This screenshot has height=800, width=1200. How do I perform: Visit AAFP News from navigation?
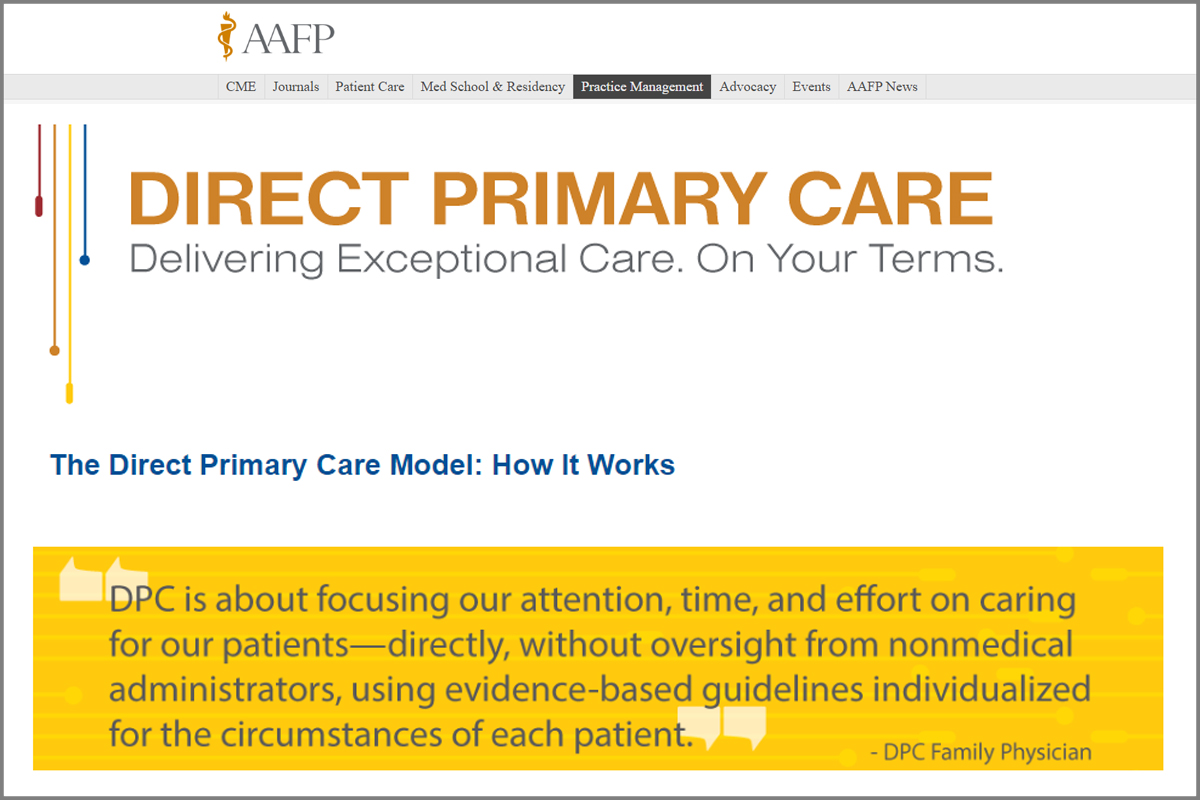tap(882, 87)
